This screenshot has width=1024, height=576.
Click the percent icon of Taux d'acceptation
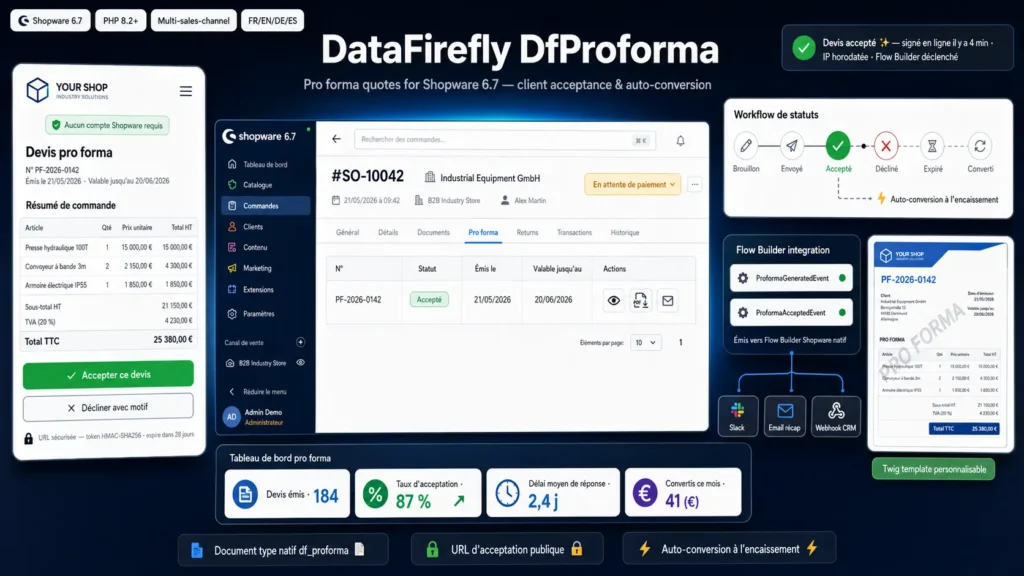pyautogui.click(x=376, y=494)
